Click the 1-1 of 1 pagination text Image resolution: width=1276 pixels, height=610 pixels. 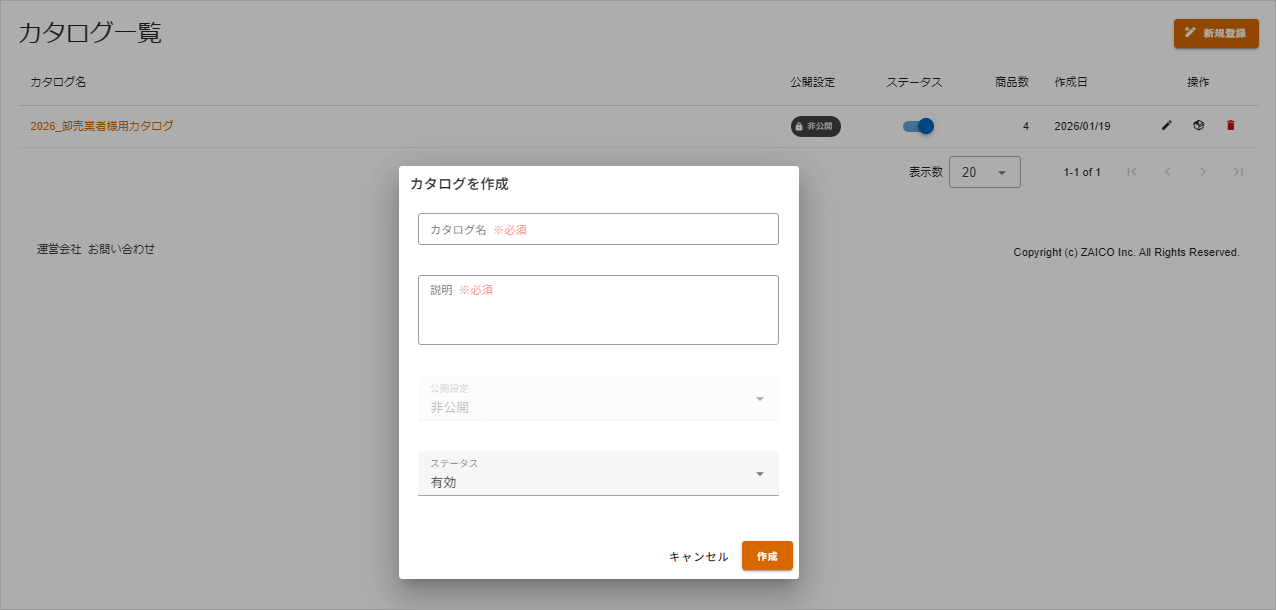(1082, 172)
